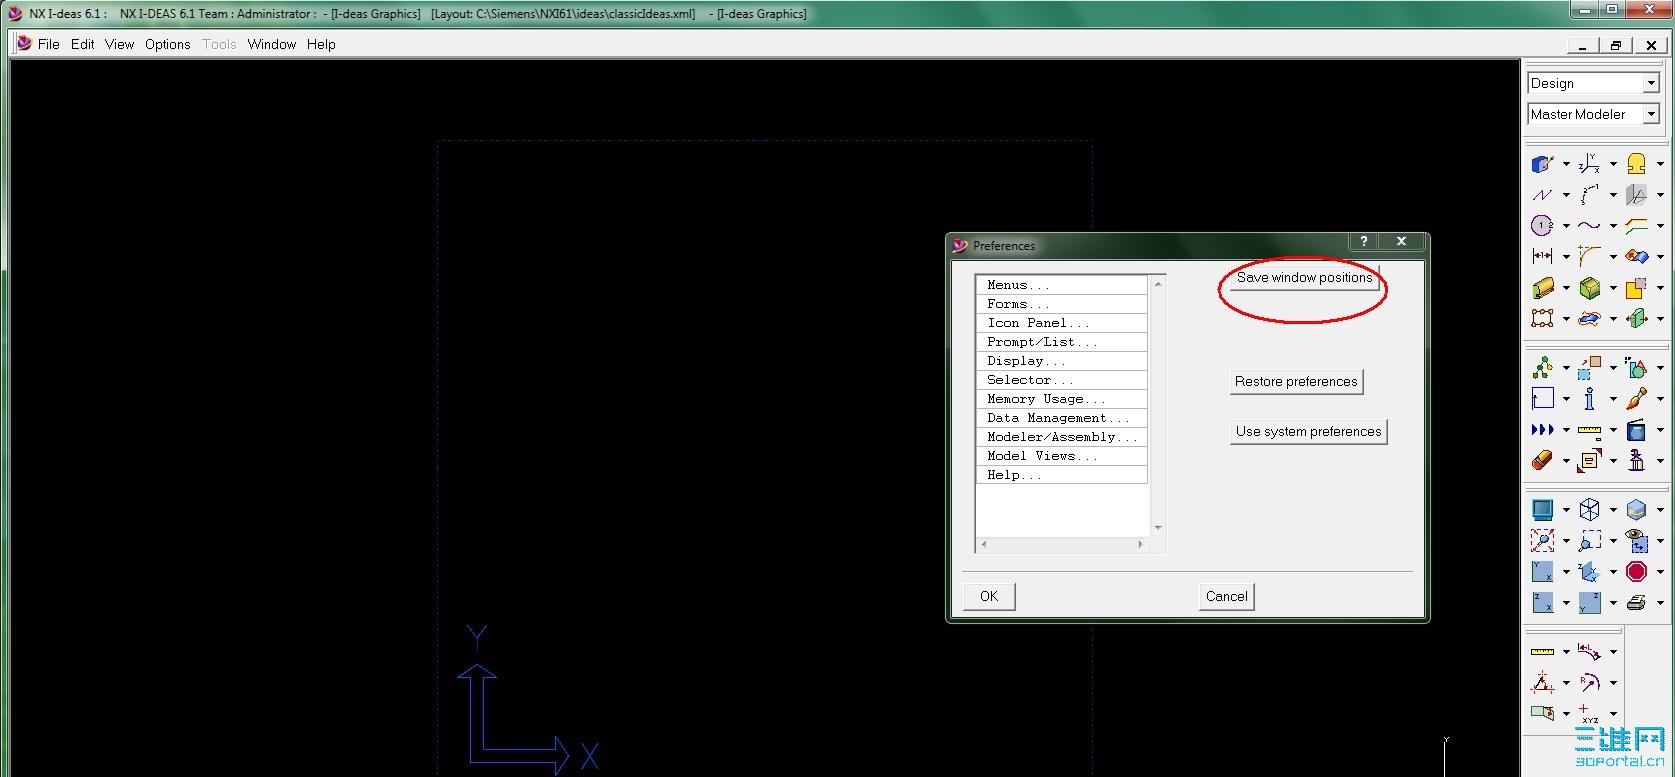Click the red stop-sign octagon icon
Image resolution: width=1675 pixels, height=777 pixels.
(1636, 572)
